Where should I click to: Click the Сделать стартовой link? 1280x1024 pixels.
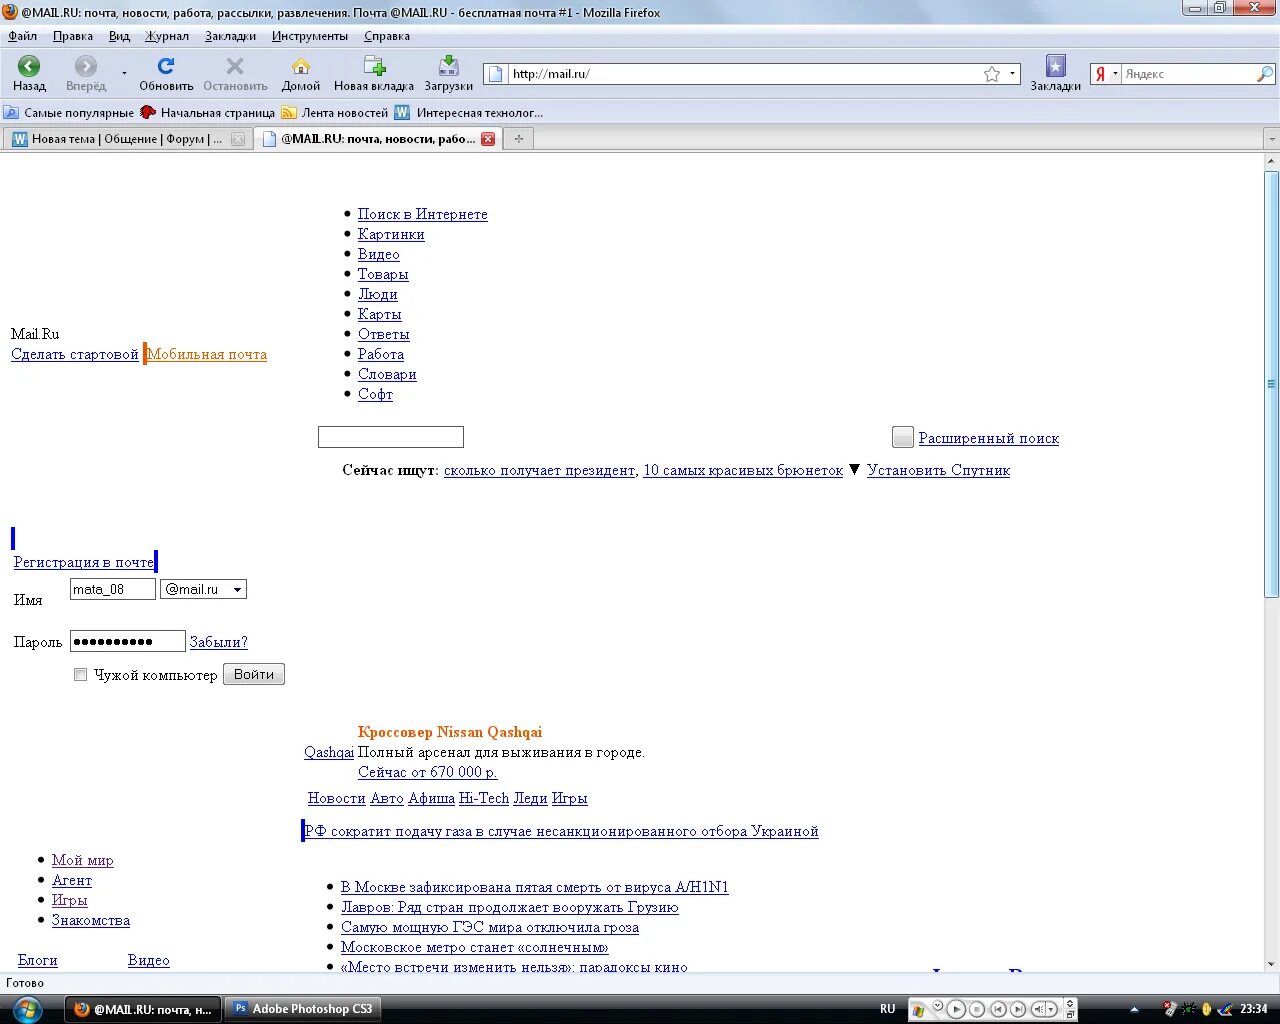[75, 354]
